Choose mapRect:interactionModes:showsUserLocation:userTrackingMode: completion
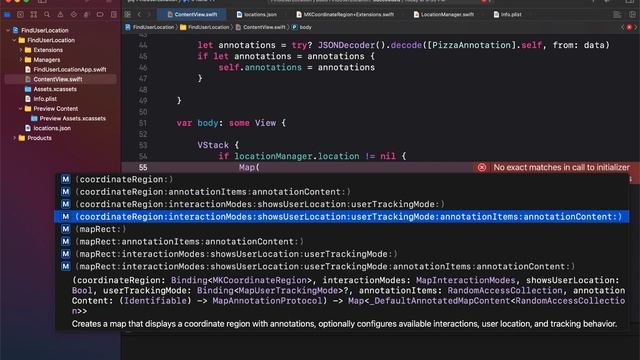 342,254
